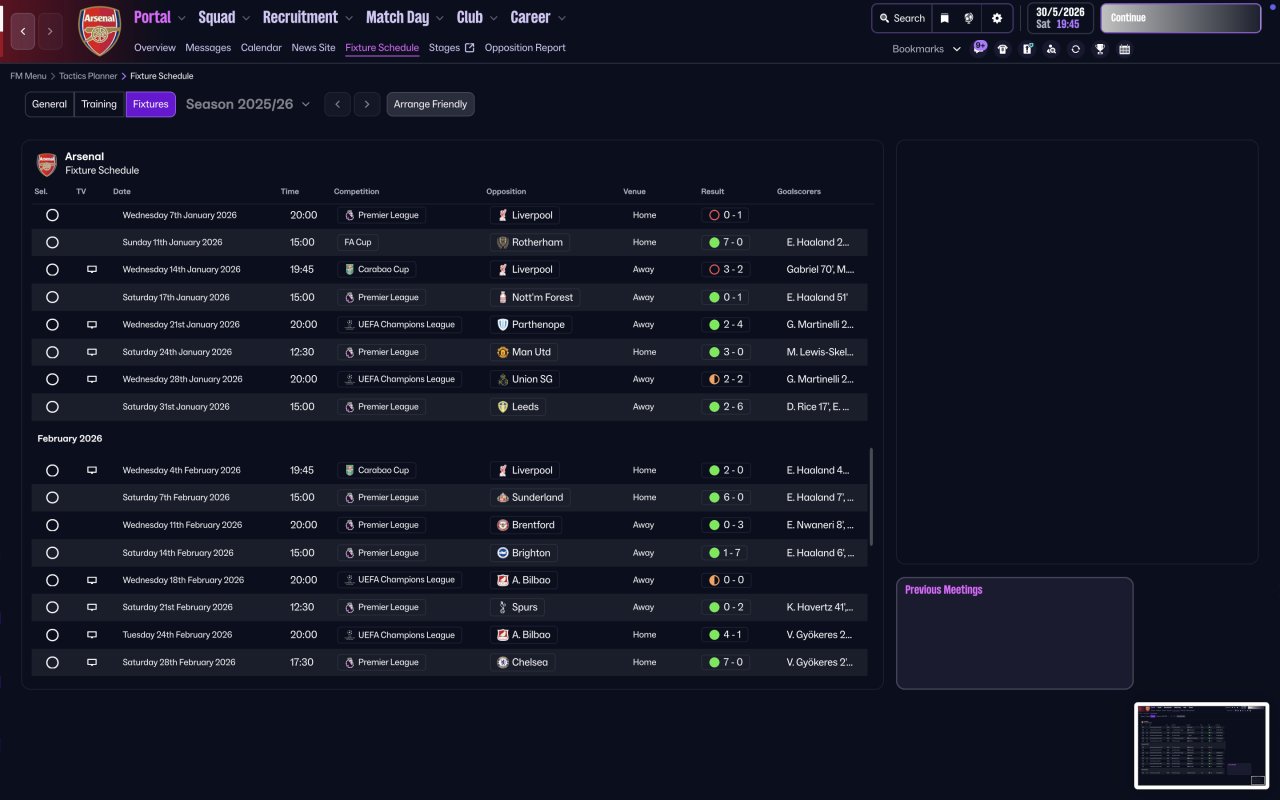Go to previous season arrow button
Screen dimensions: 1280x800
pyautogui.click(x=337, y=104)
